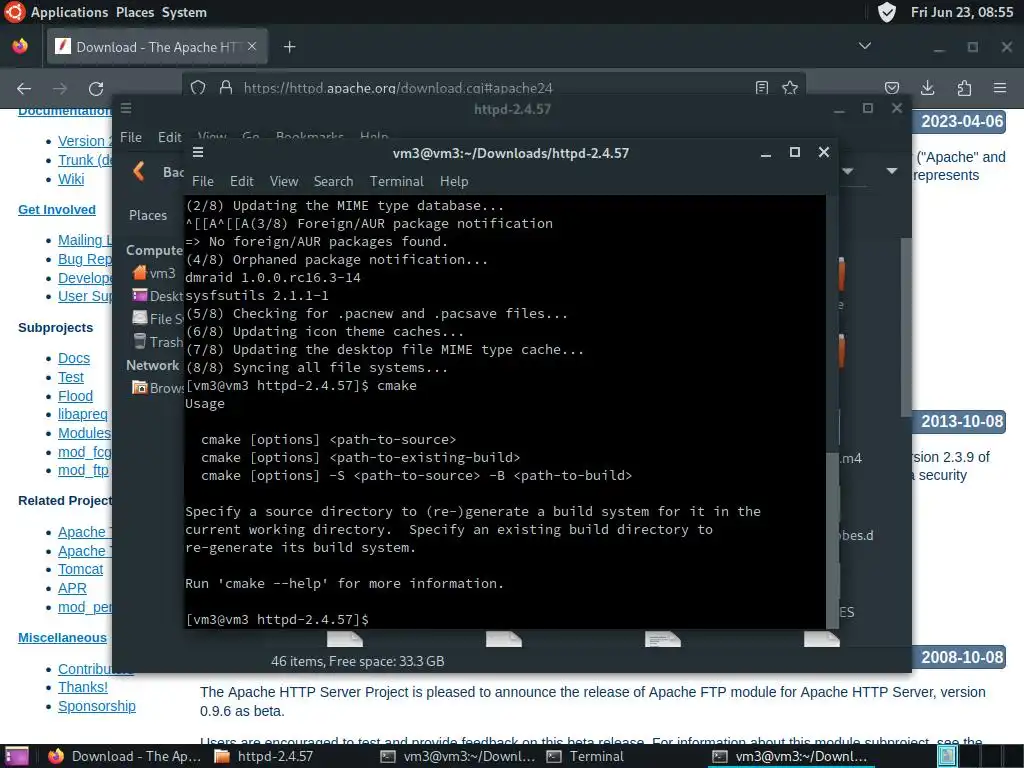The image size is (1024, 768).
Task: Open Trash in file manager sidebar
Action: tap(158, 342)
